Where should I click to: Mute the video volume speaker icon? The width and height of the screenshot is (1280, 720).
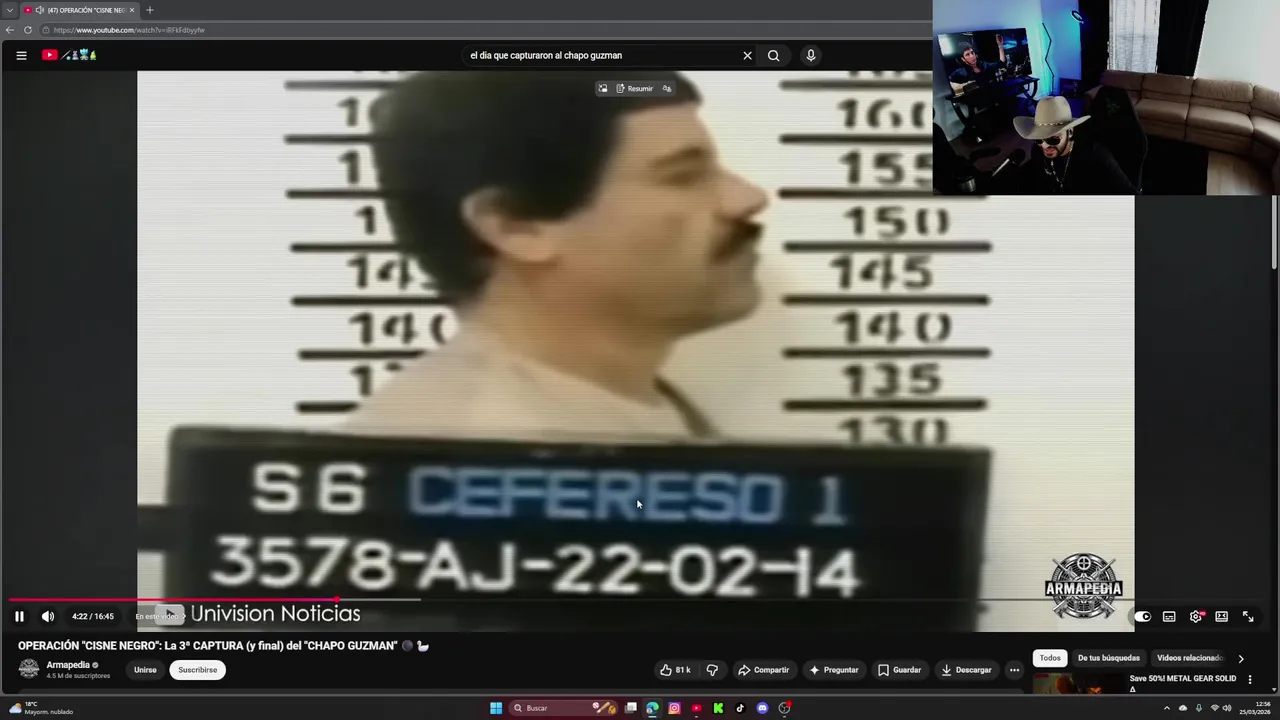tap(47, 616)
